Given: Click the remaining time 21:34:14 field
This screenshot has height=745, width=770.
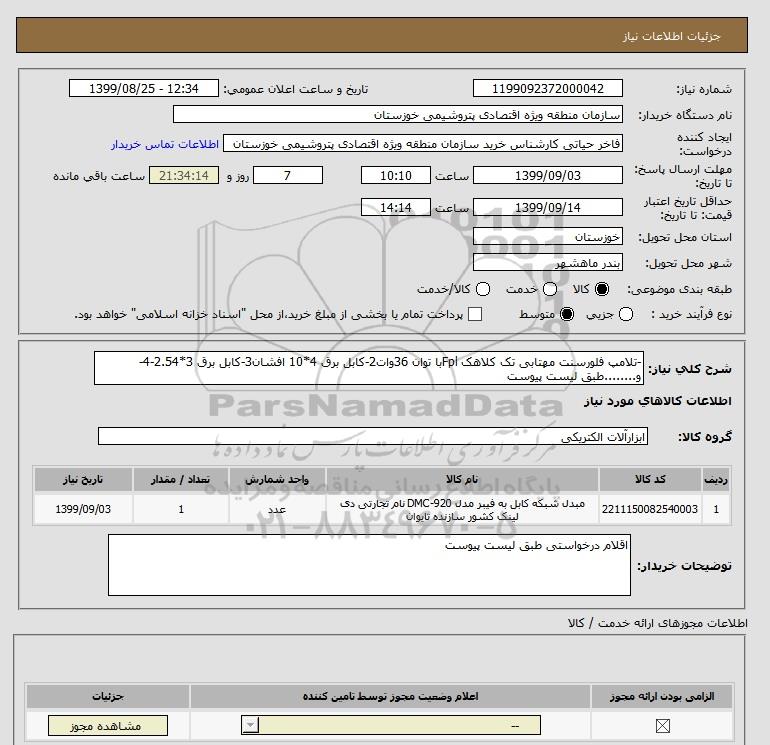Looking at the screenshot, I should pos(184,175).
